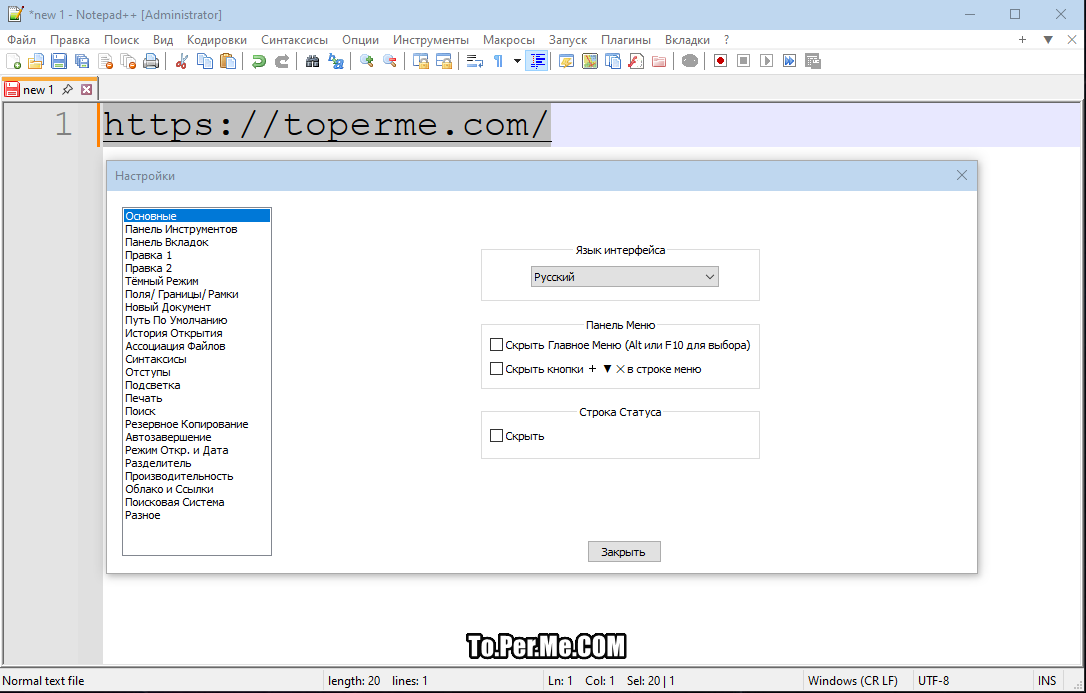Start macro recording with red circle icon
The width and height of the screenshot is (1086, 693).
point(720,61)
